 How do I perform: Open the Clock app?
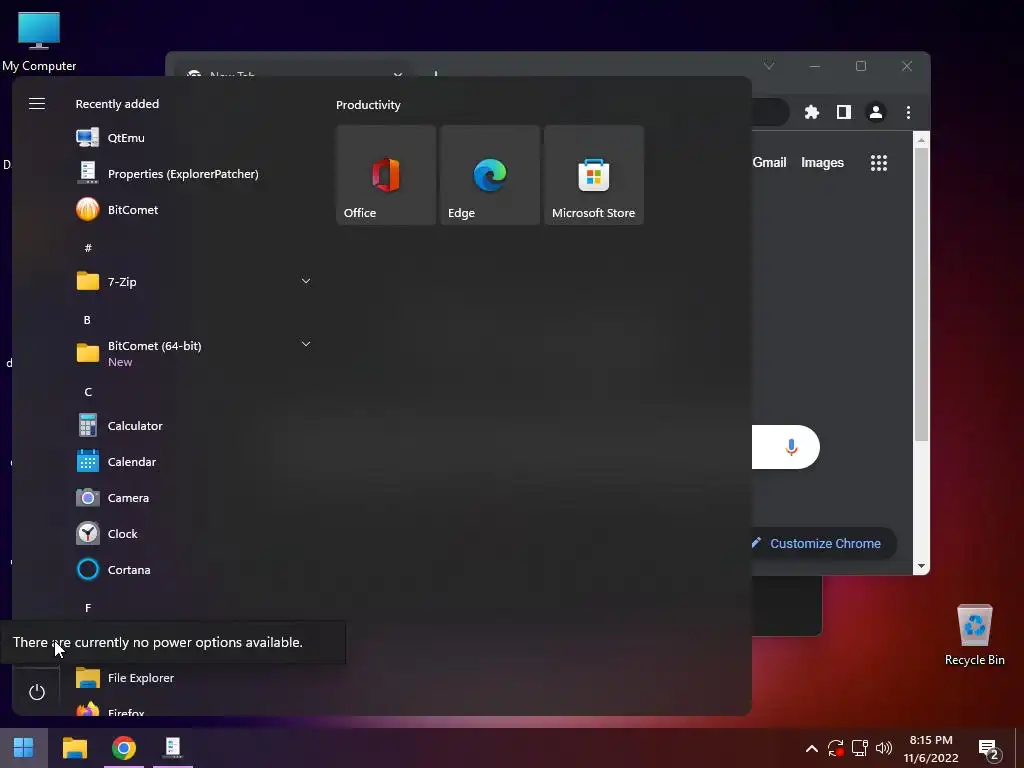(193, 534)
